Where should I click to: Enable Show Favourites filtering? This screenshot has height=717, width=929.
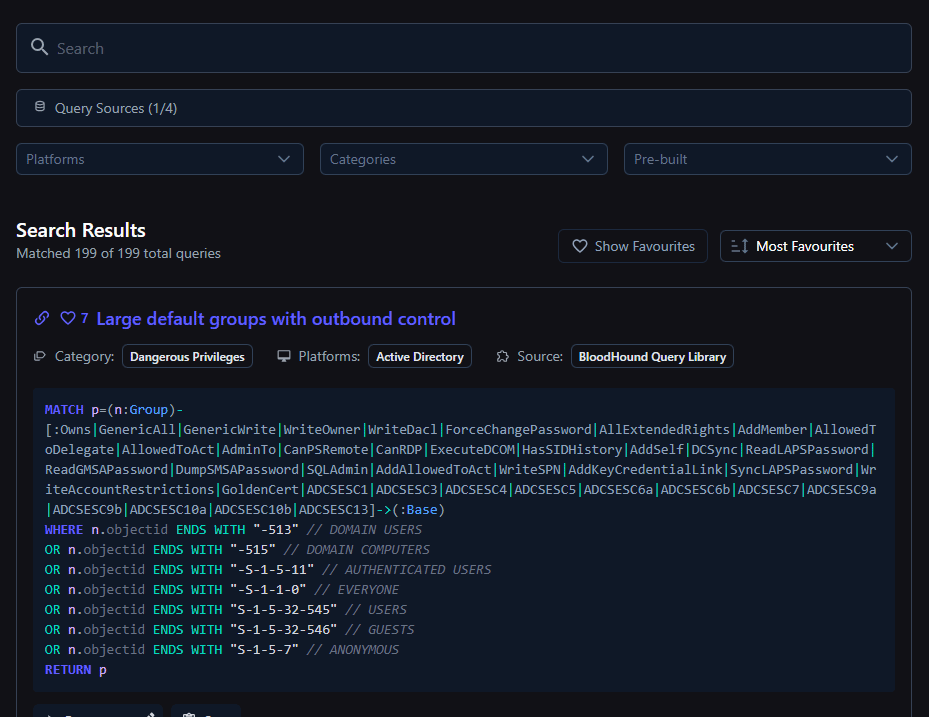coord(632,245)
